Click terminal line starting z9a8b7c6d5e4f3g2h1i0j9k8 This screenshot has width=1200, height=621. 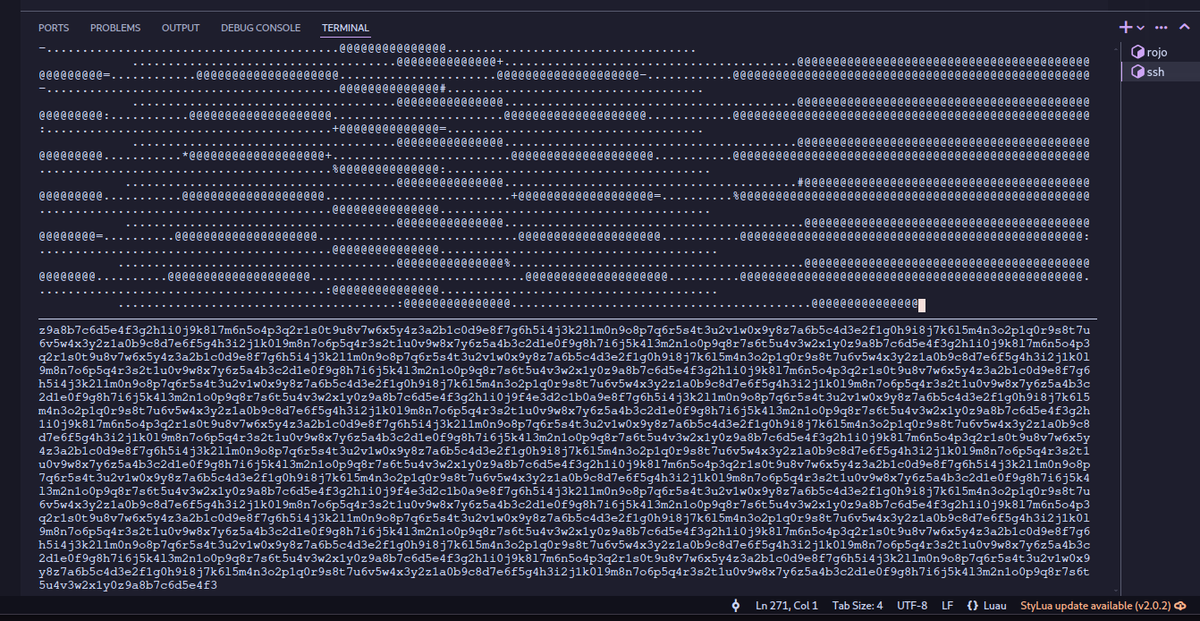click(564, 330)
